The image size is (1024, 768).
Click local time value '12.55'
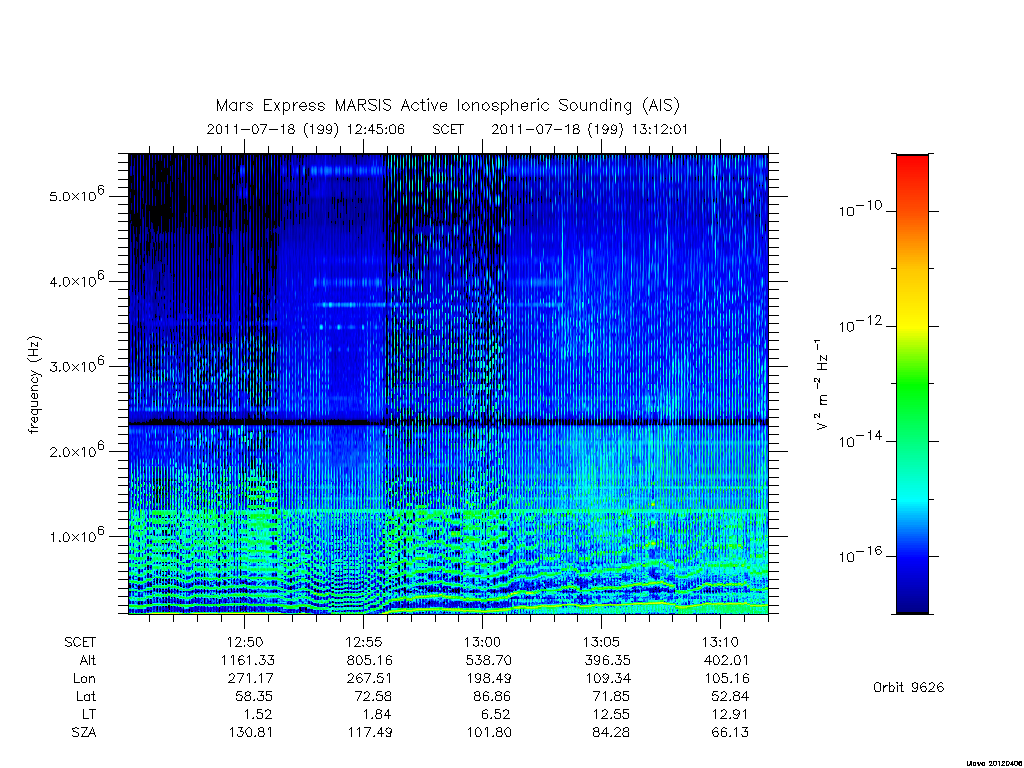point(611,714)
